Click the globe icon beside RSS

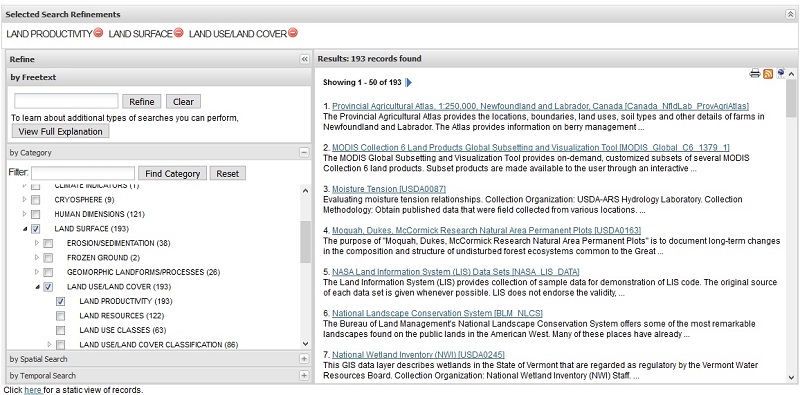[781, 73]
